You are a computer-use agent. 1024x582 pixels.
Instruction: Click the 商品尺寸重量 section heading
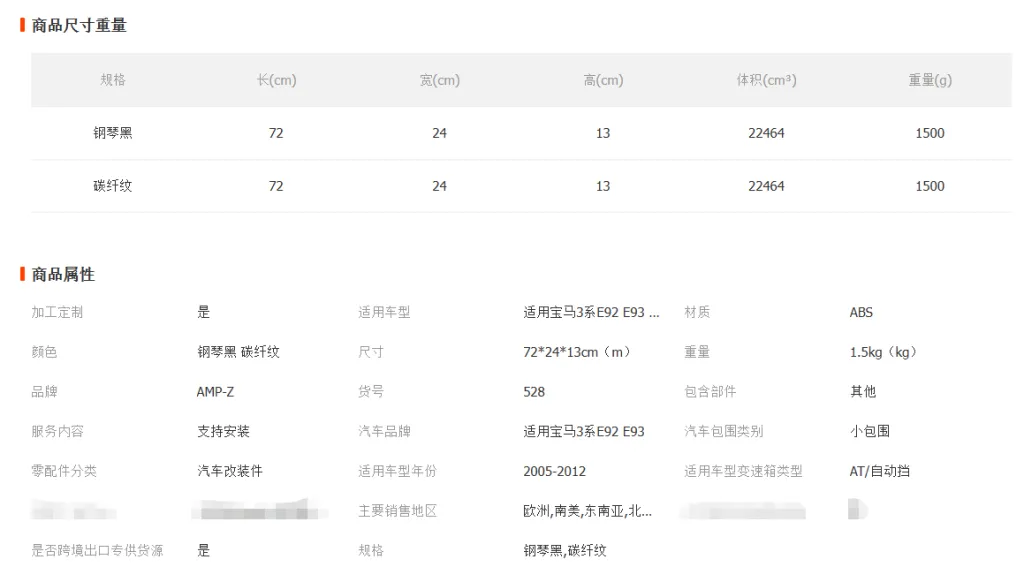79,25
